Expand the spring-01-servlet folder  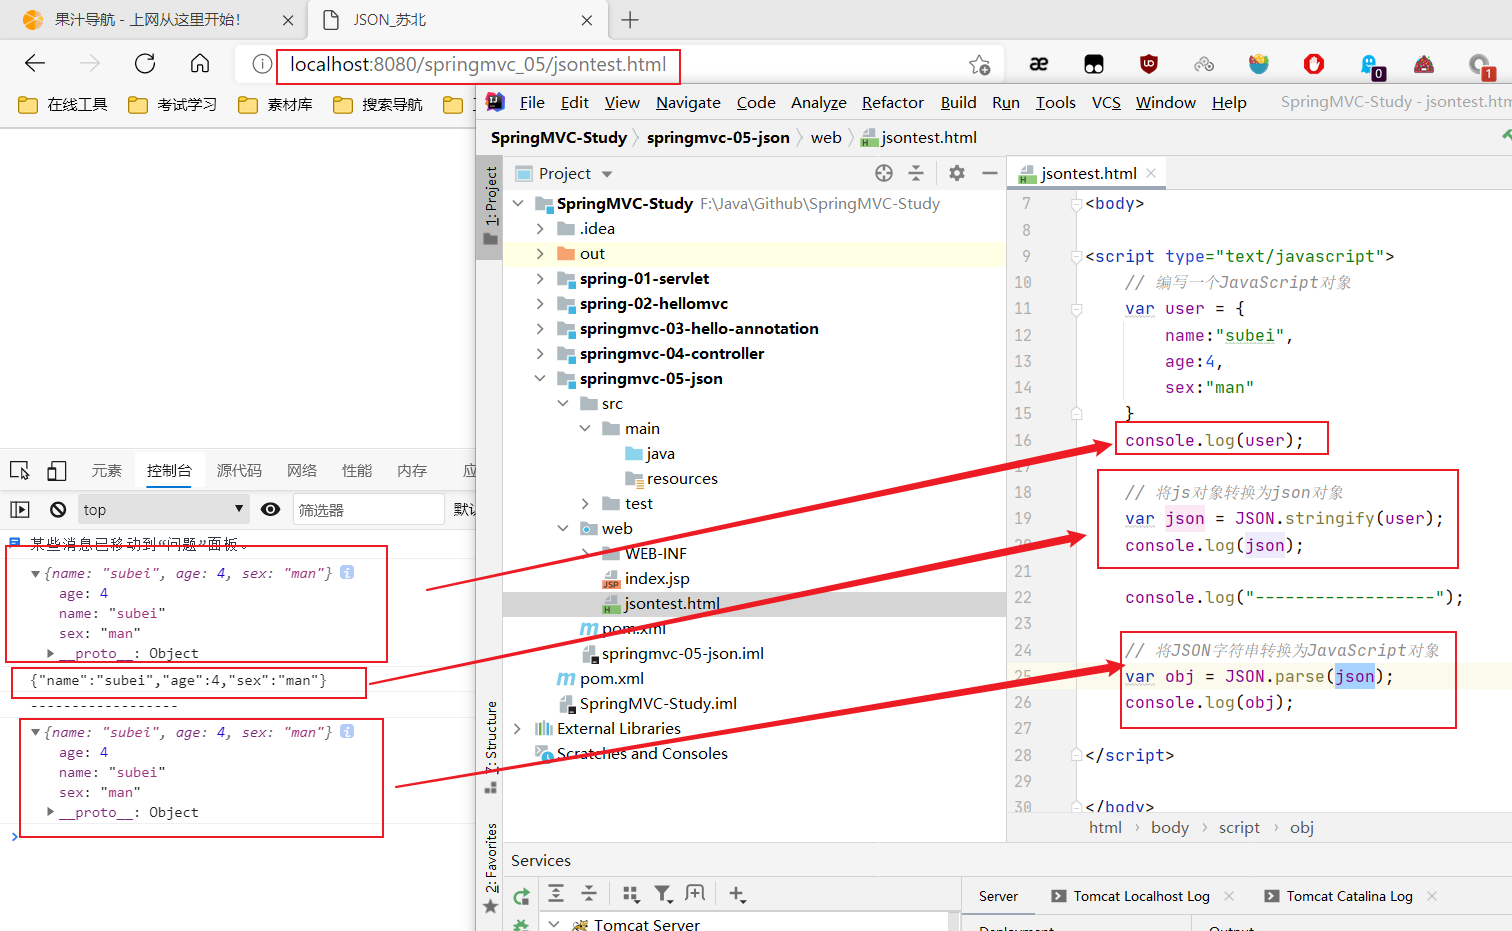[540, 279]
